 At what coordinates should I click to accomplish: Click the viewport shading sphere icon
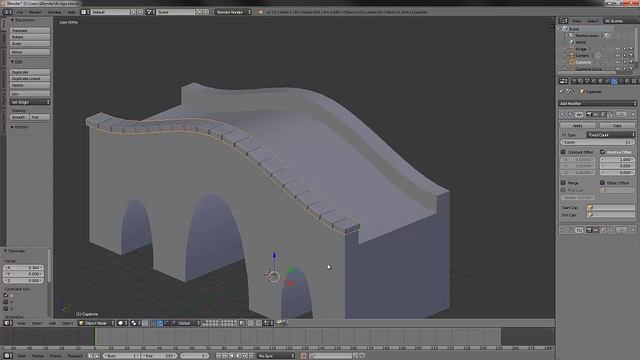coord(121,323)
